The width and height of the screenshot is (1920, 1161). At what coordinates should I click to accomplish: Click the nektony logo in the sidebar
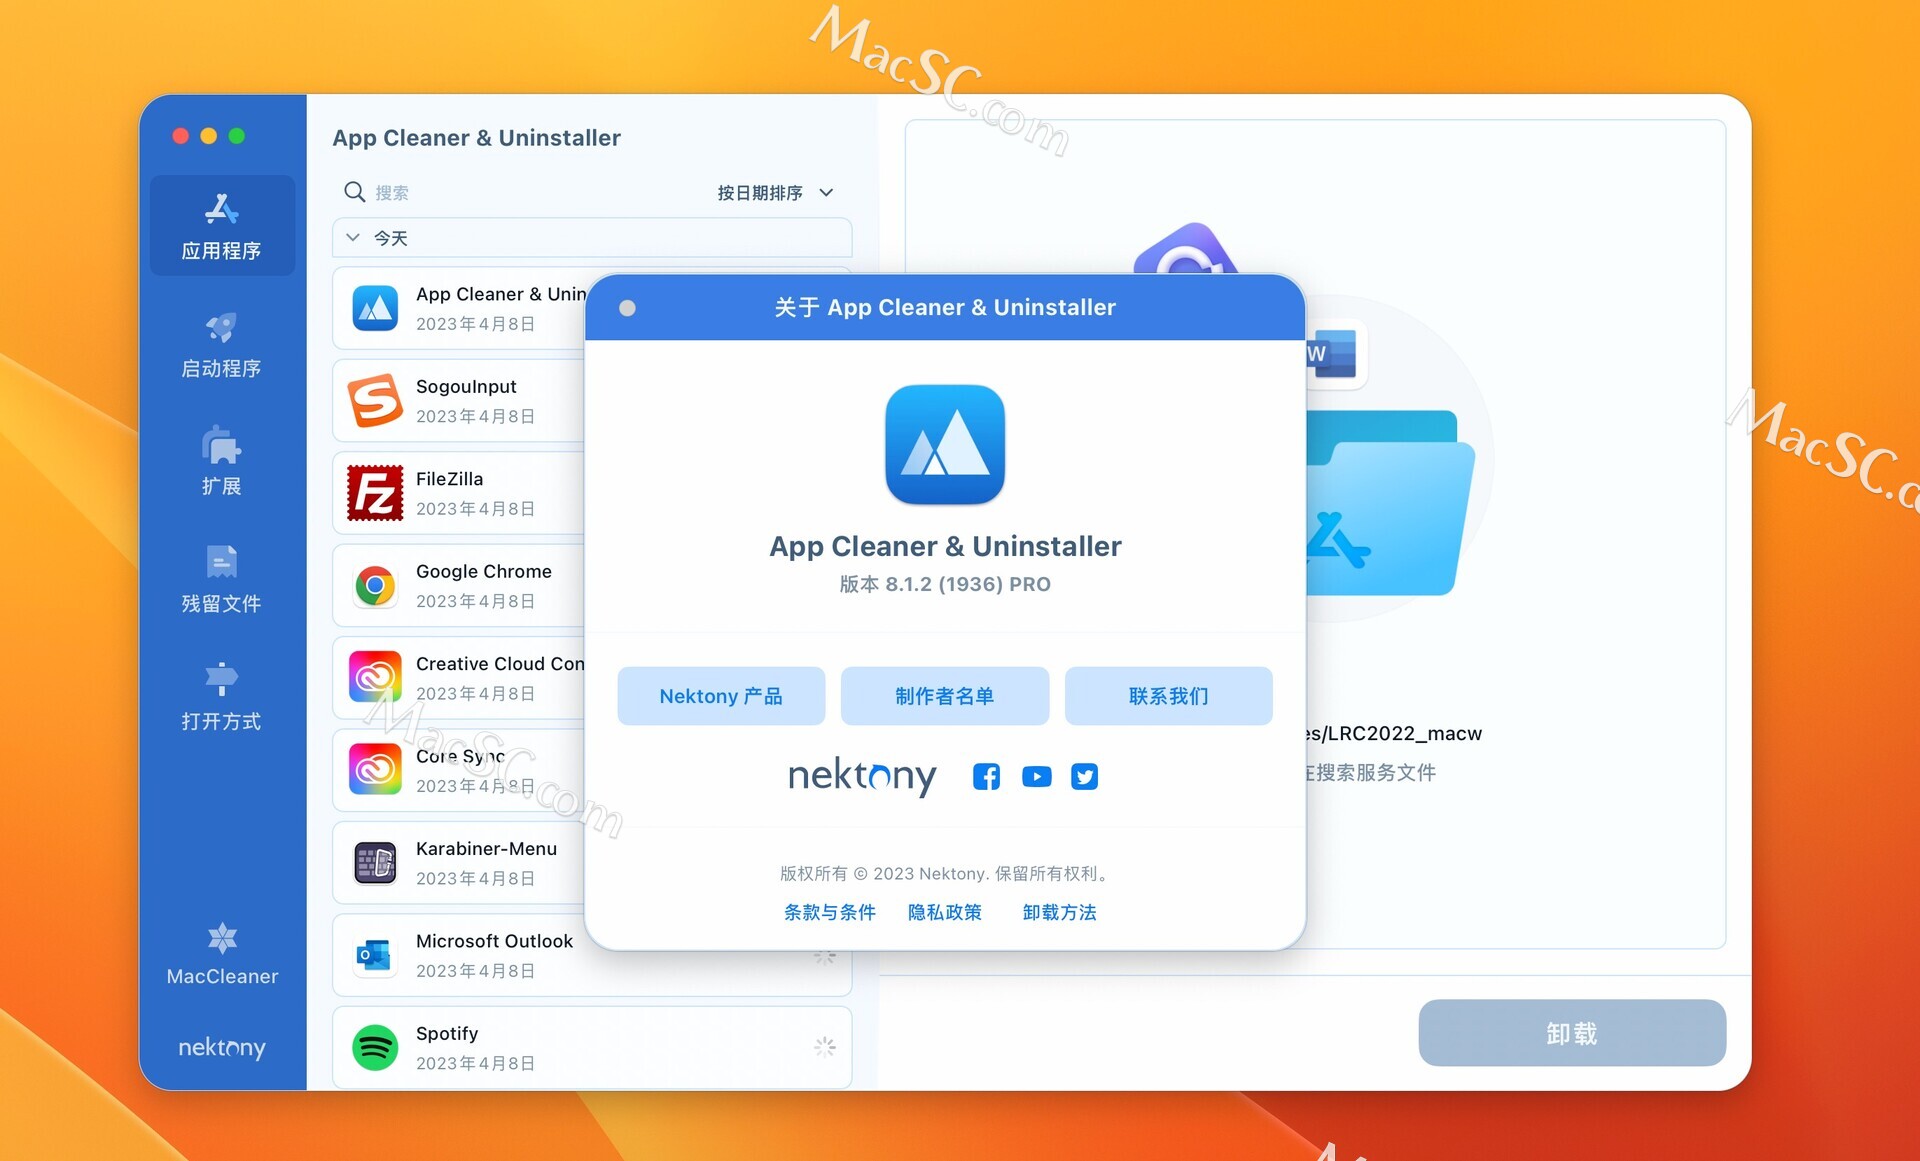tap(221, 1047)
